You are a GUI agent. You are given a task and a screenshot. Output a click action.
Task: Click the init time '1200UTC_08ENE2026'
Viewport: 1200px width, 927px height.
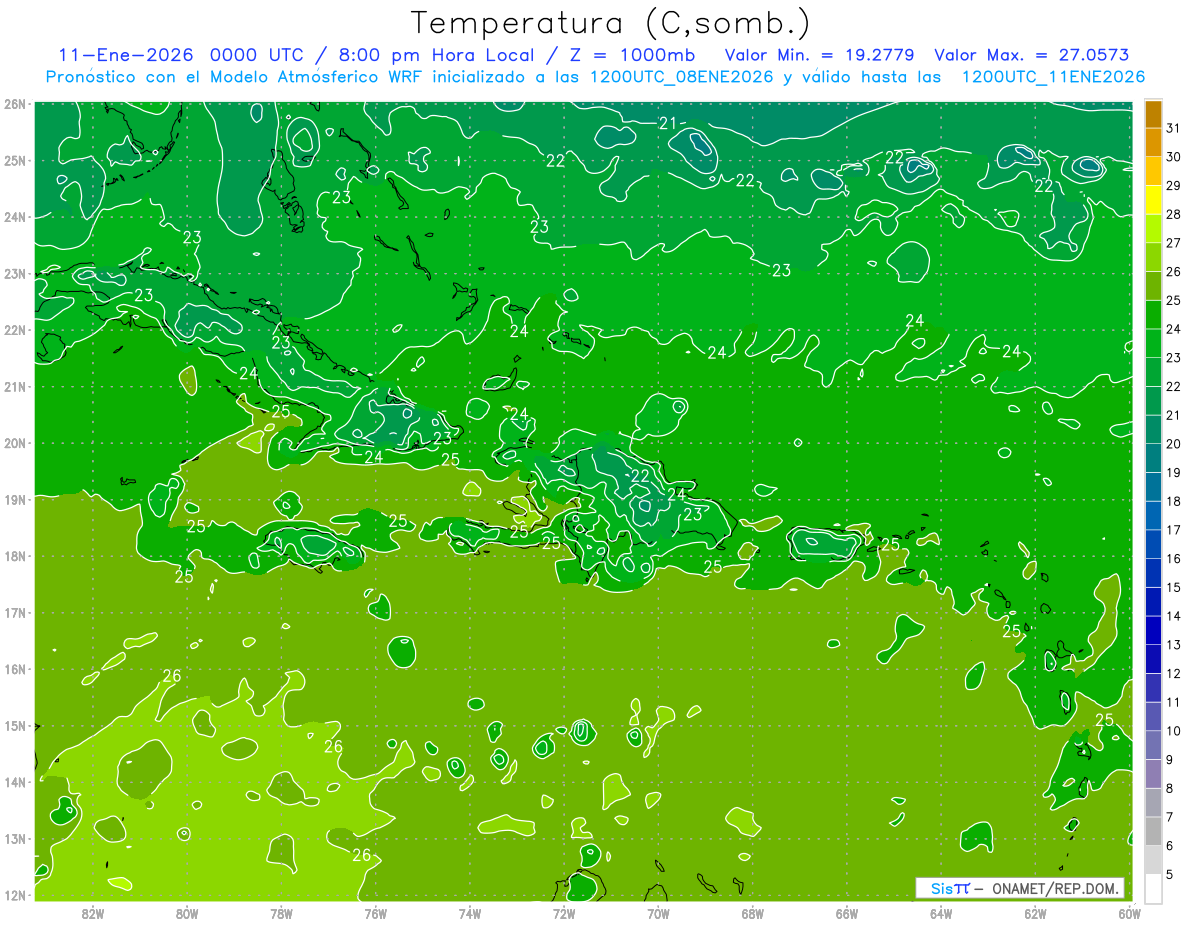coord(682,77)
